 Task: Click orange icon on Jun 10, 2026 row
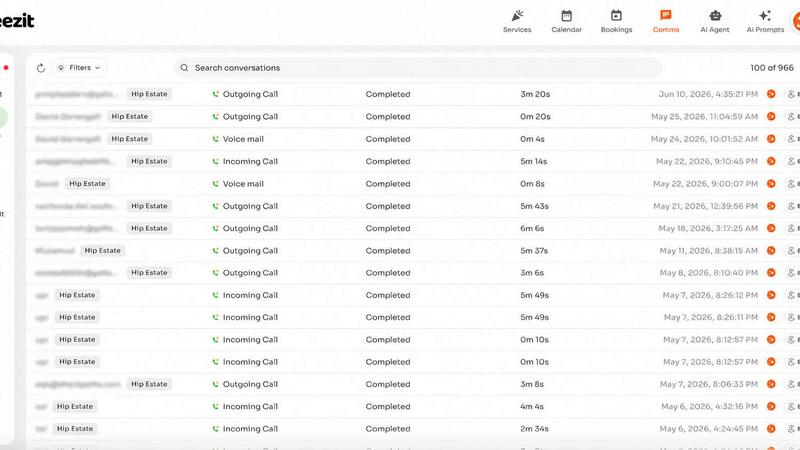coord(771,94)
